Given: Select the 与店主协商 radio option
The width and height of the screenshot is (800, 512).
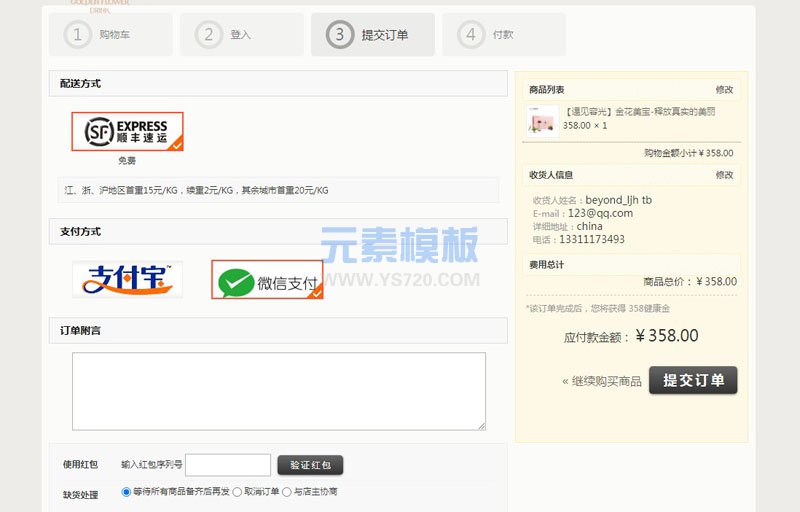Looking at the screenshot, I should 287,492.
